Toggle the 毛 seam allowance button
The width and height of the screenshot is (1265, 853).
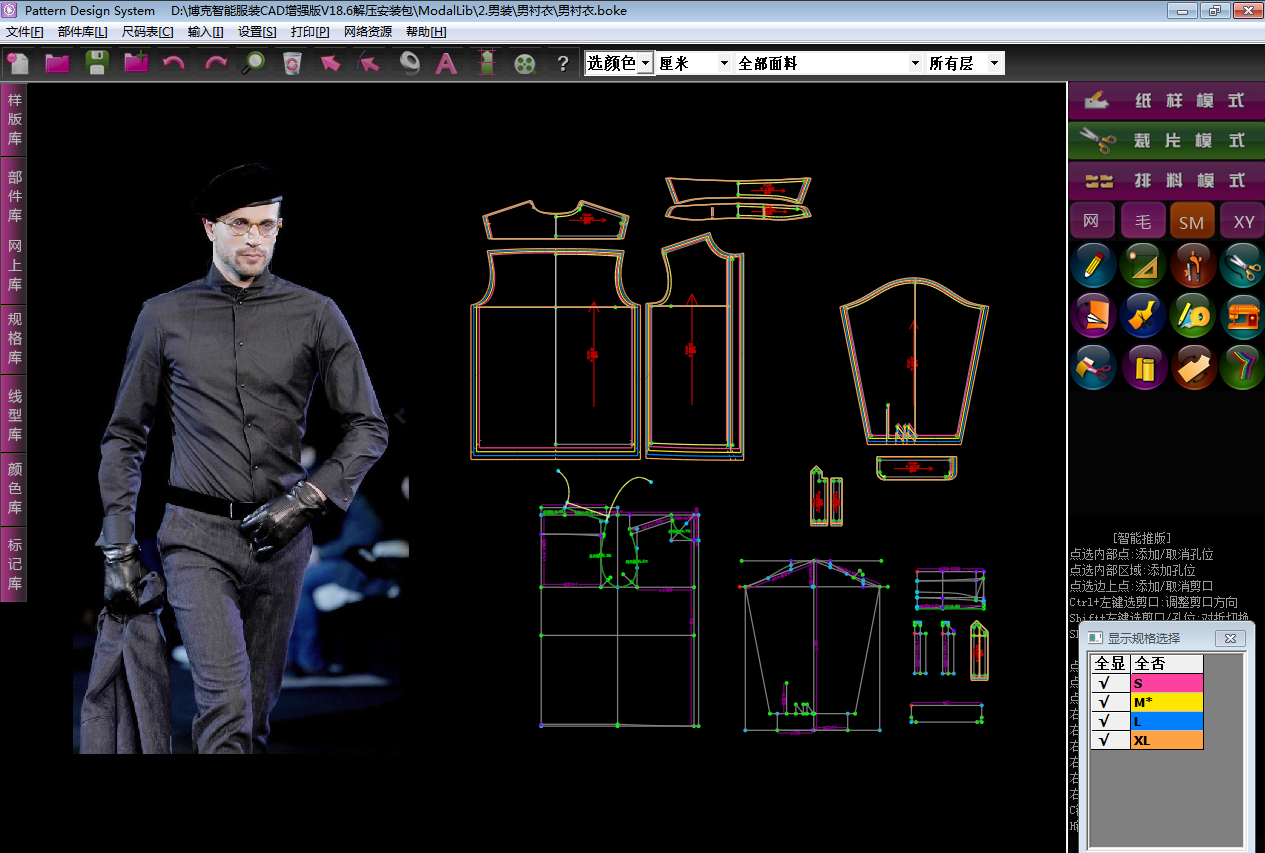click(x=1142, y=221)
